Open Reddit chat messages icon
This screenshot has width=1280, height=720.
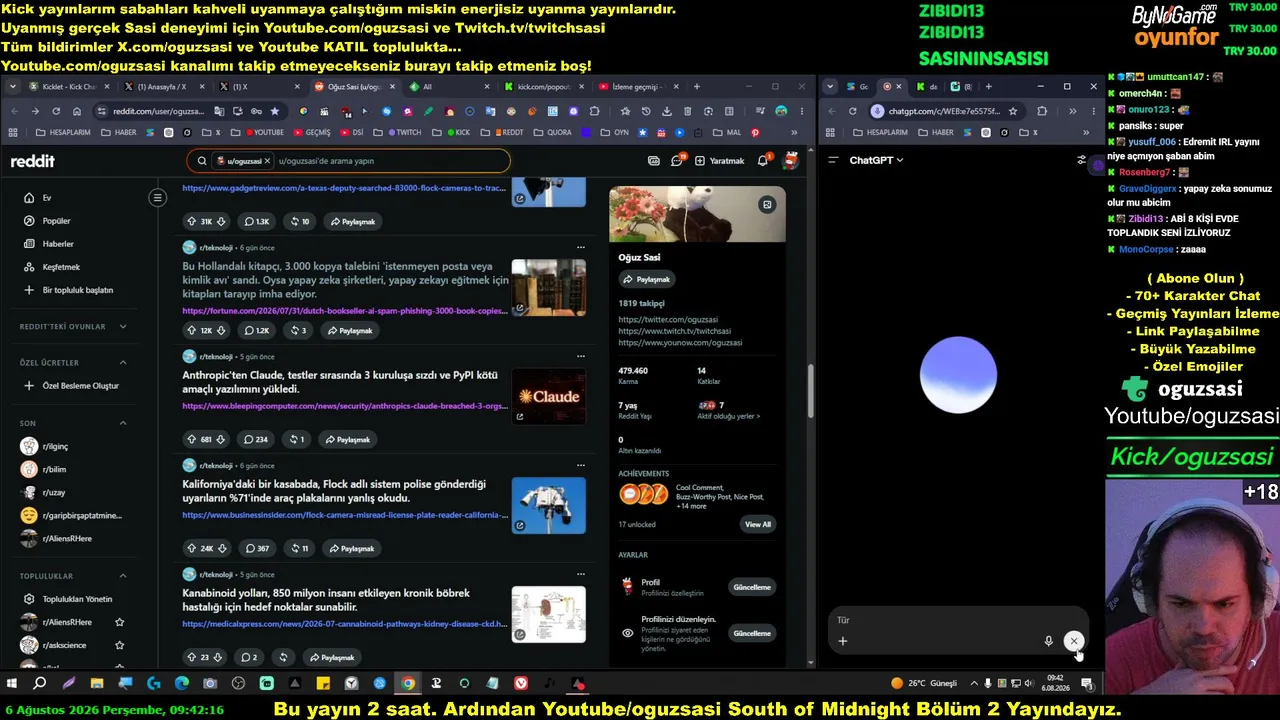[677, 161]
